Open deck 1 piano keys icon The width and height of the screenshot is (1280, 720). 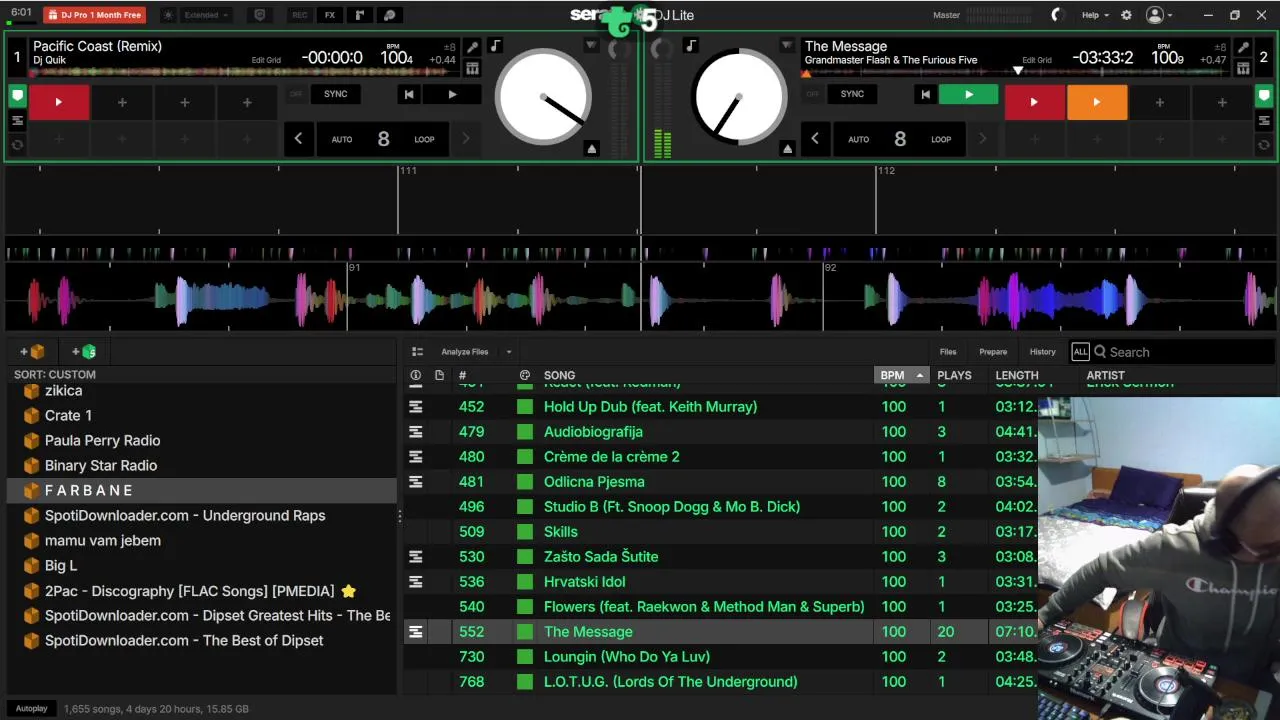click(x=472, y=68)
